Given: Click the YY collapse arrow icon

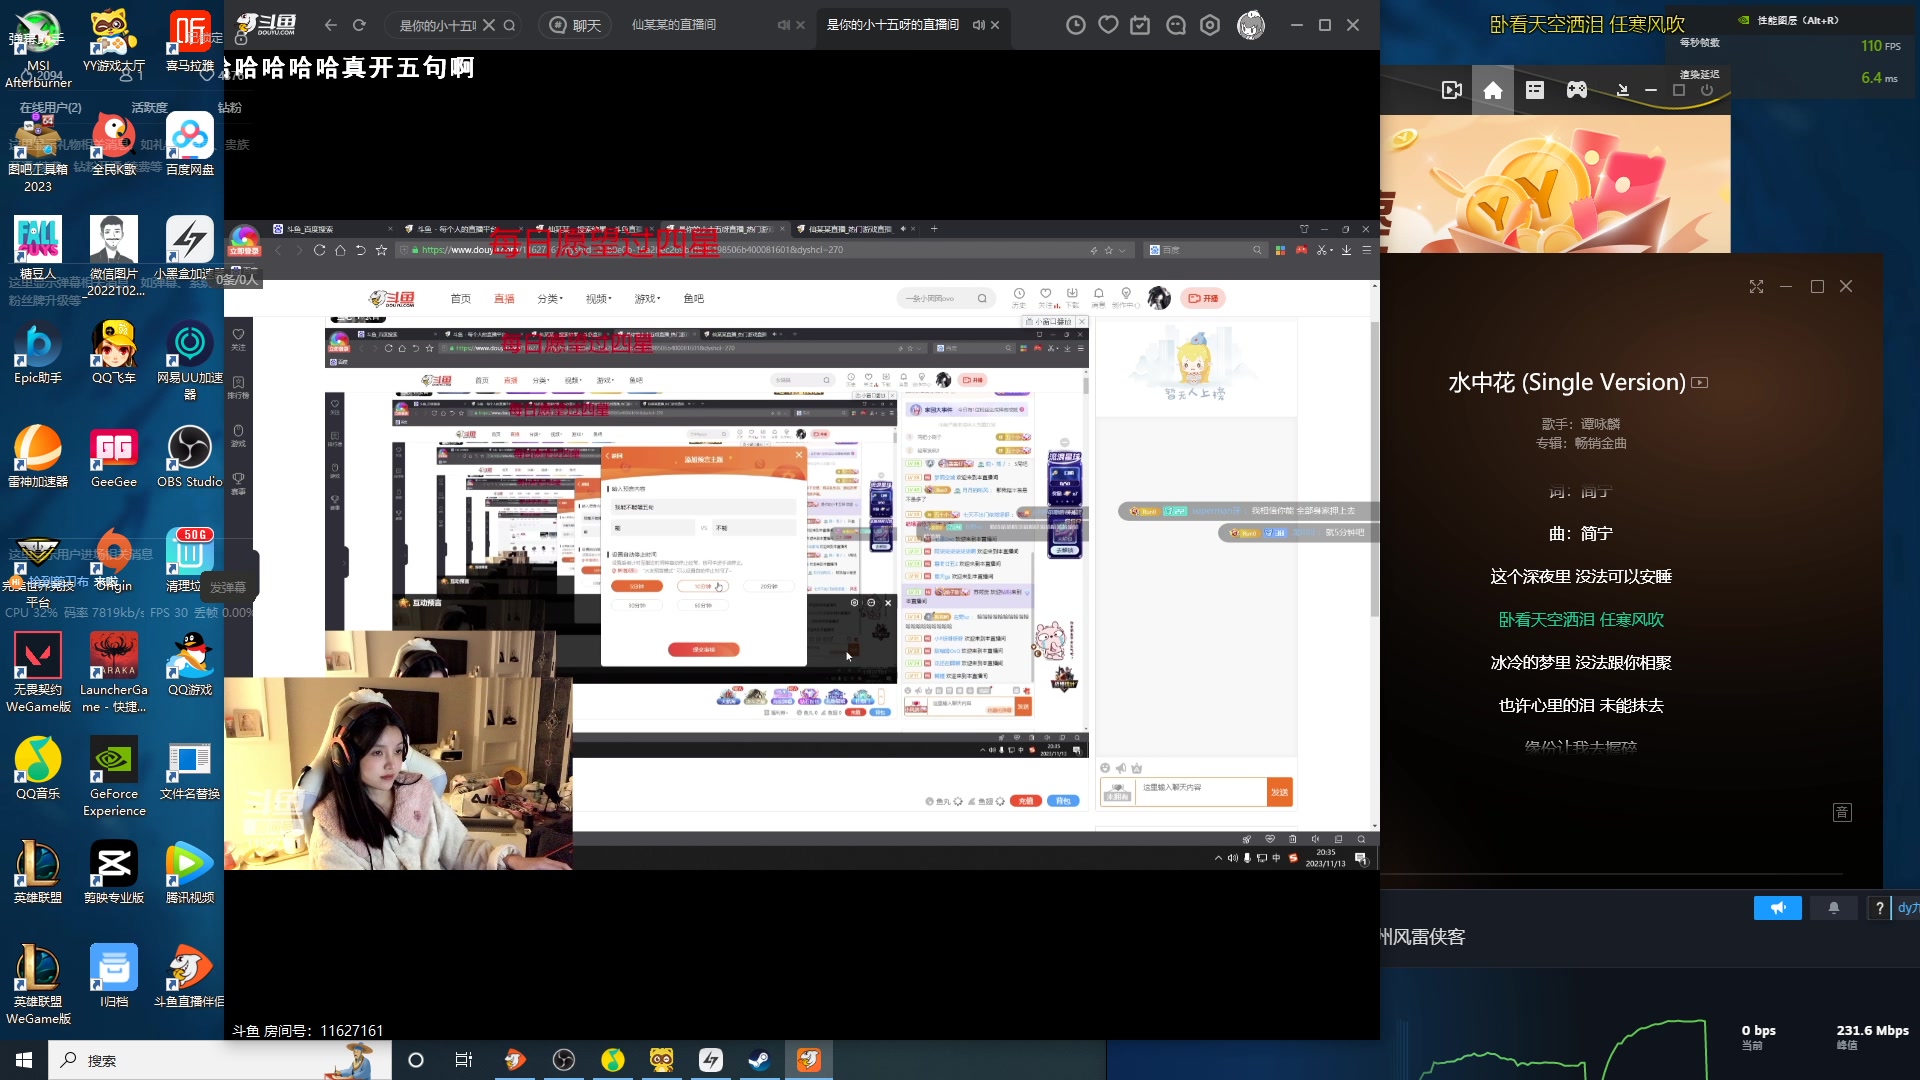Looking at the screenshot, I should (x=1622, y=90).
